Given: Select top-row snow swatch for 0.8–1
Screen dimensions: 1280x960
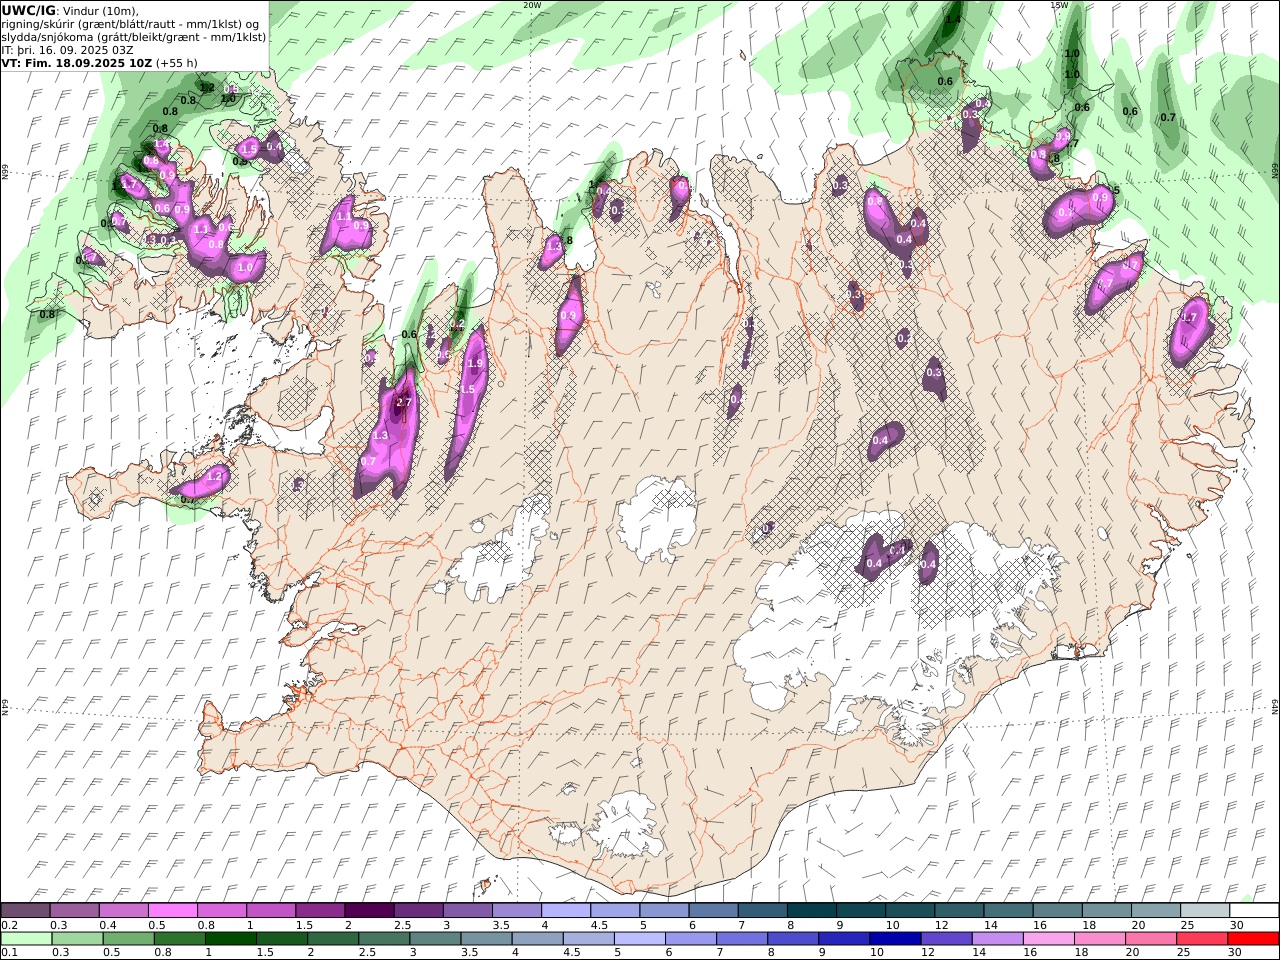Looking at the screenshot, I should 221,910.
